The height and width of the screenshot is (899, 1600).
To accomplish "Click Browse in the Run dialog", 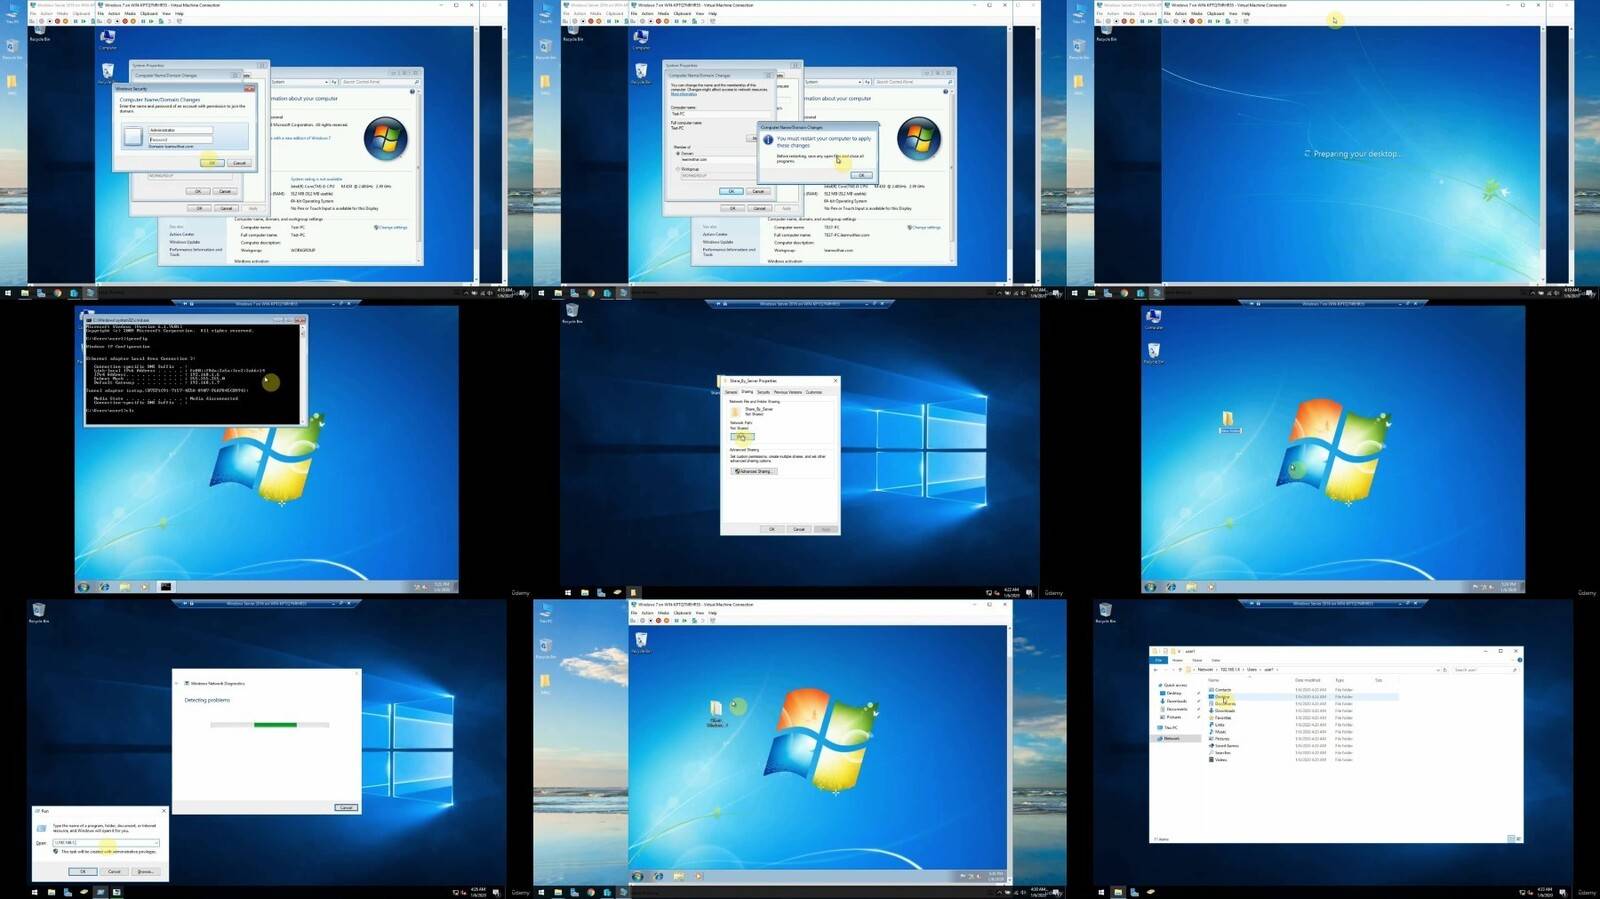I will (x=145, y=871).
